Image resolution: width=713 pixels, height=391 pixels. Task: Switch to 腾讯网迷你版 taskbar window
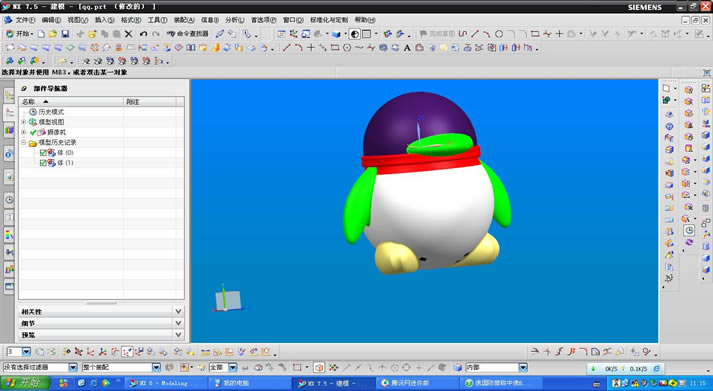(417, 383)
